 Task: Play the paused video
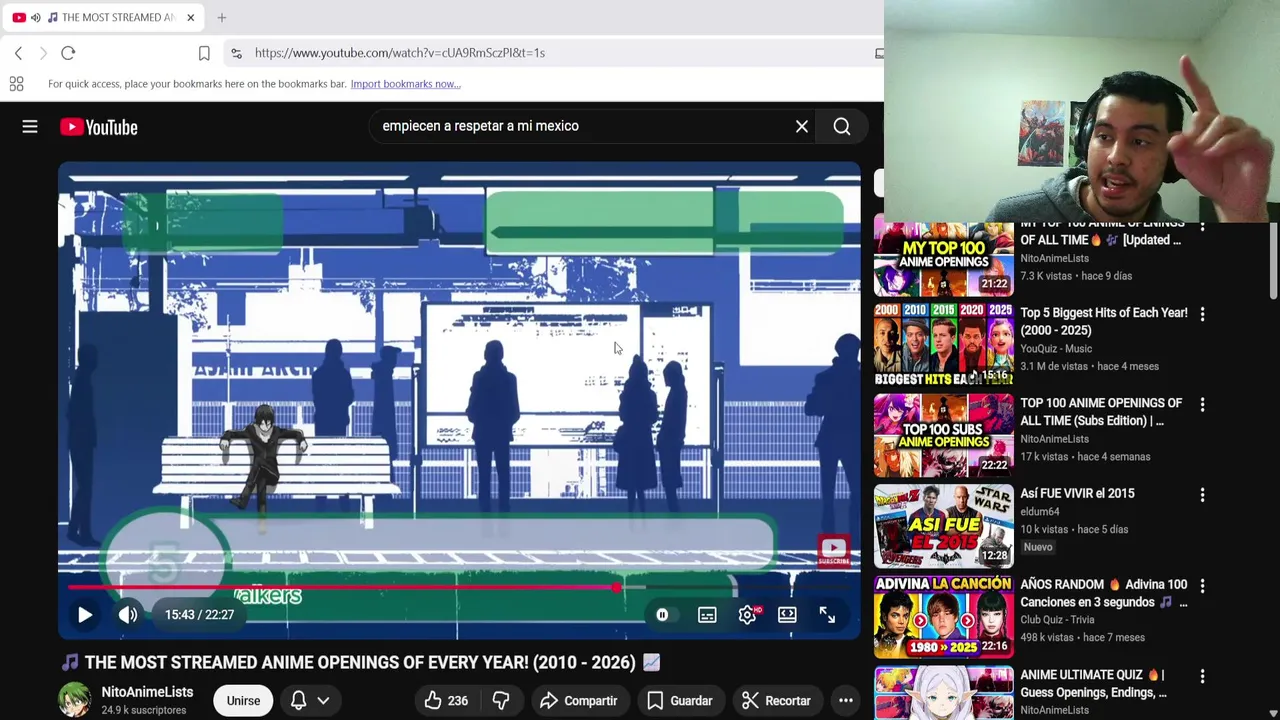click(85, 615)
